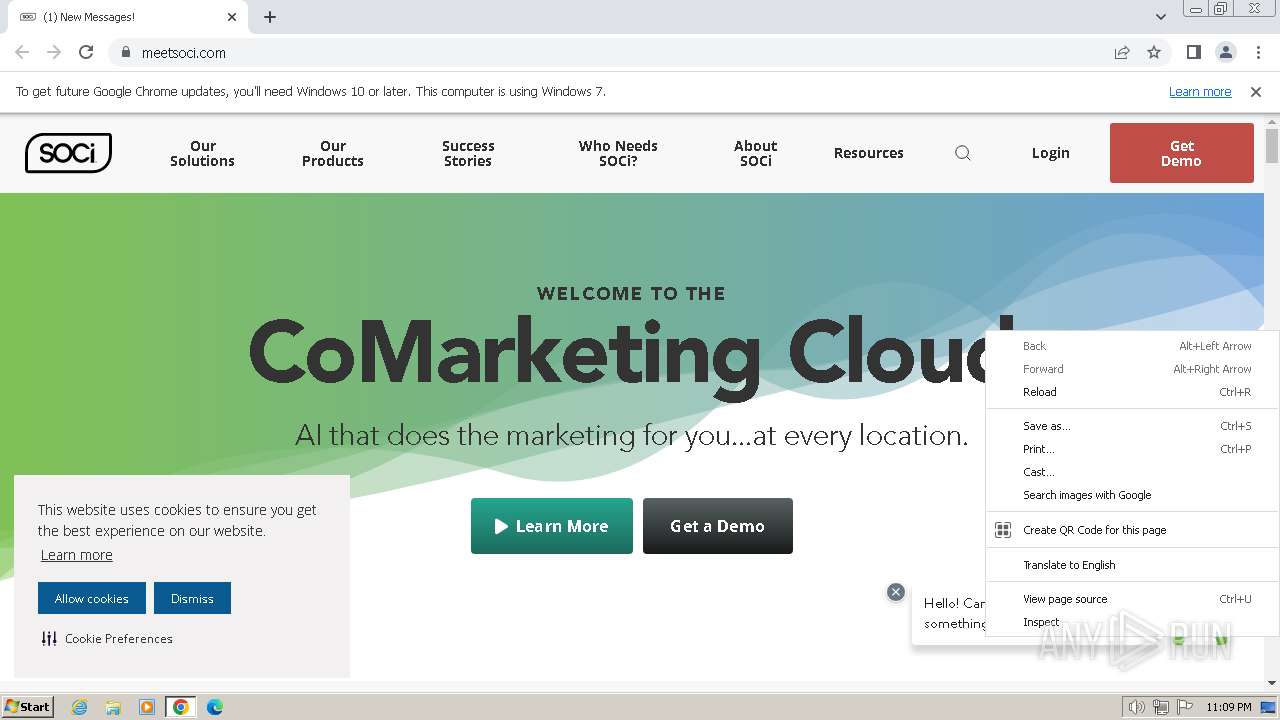
Task: Open the side panel icon
Action: (1193, 53)
